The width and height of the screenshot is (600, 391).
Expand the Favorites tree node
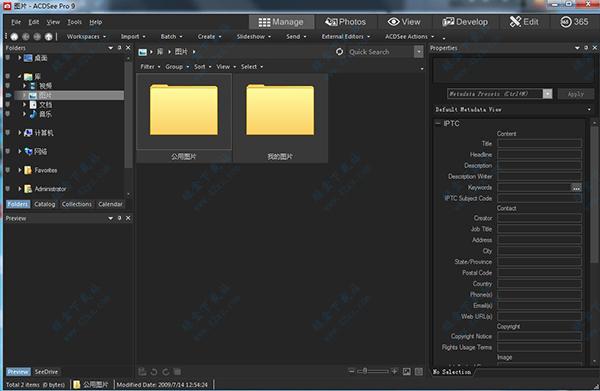pyautogui.click(x=20, y=170)
